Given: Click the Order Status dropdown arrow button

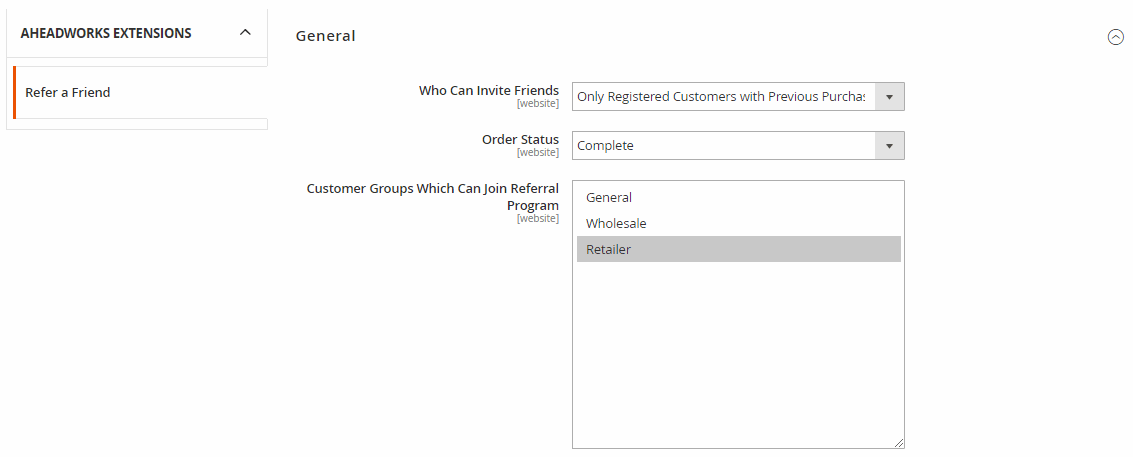Looking at the screenshot, I should click(x=889, y=146).
